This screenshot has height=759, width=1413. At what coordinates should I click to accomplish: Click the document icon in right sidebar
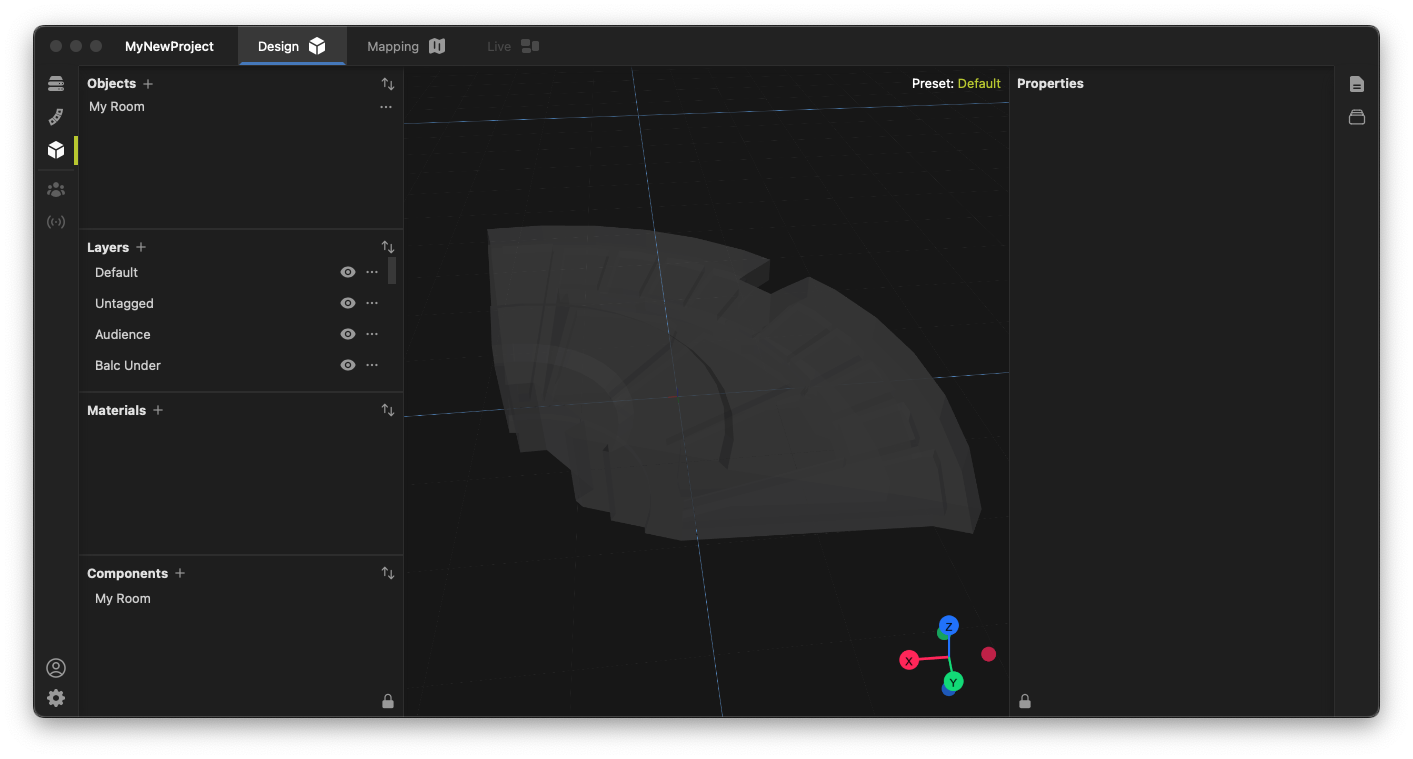coord(1356,84)
